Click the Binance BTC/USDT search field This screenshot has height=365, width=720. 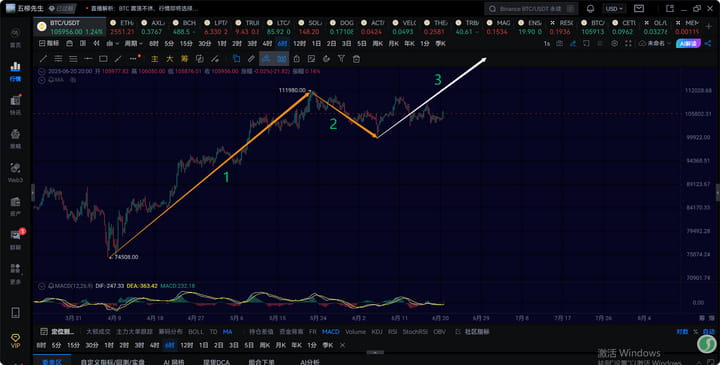tap(531, 9)
